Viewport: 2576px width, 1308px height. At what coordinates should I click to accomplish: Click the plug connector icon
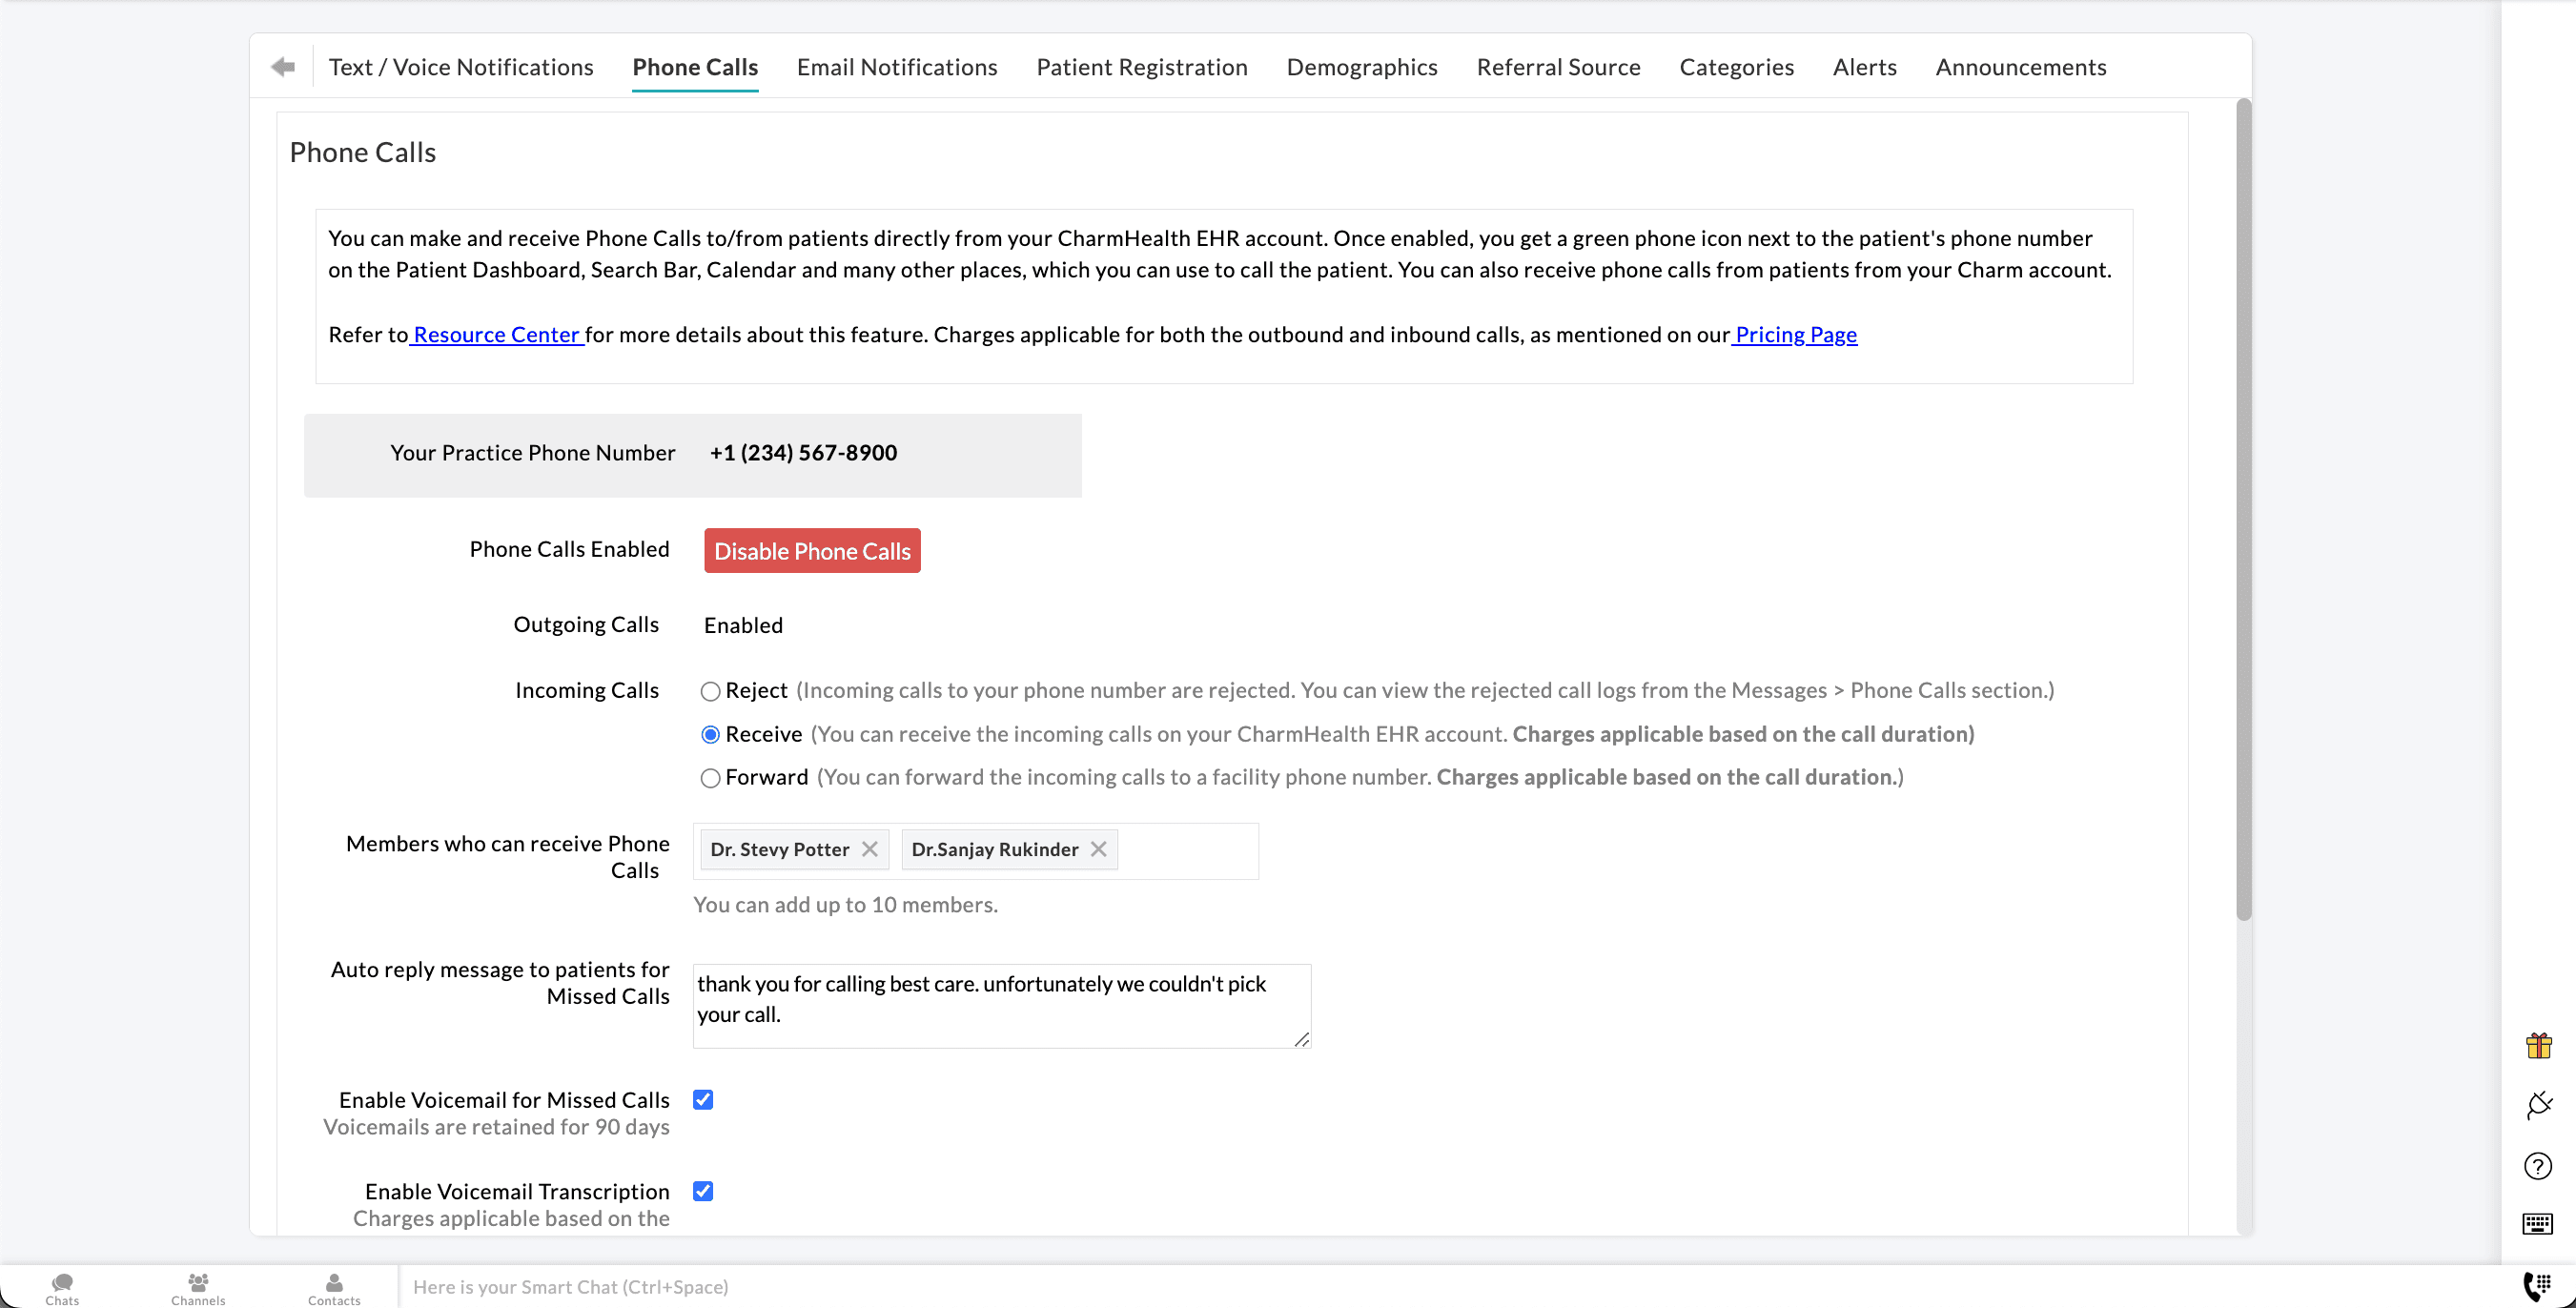point(2538,1106)
